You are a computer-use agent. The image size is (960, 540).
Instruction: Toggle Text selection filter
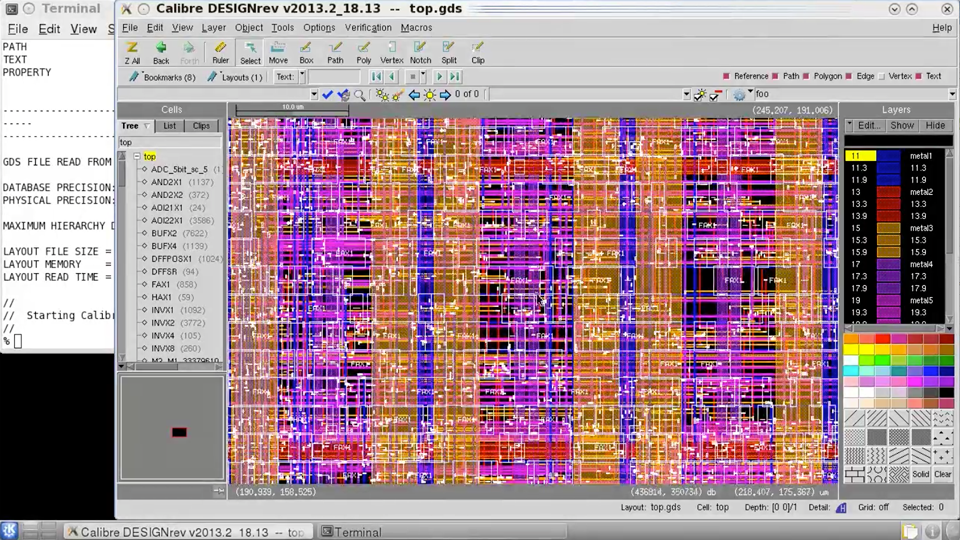click(x=918, y=77)
